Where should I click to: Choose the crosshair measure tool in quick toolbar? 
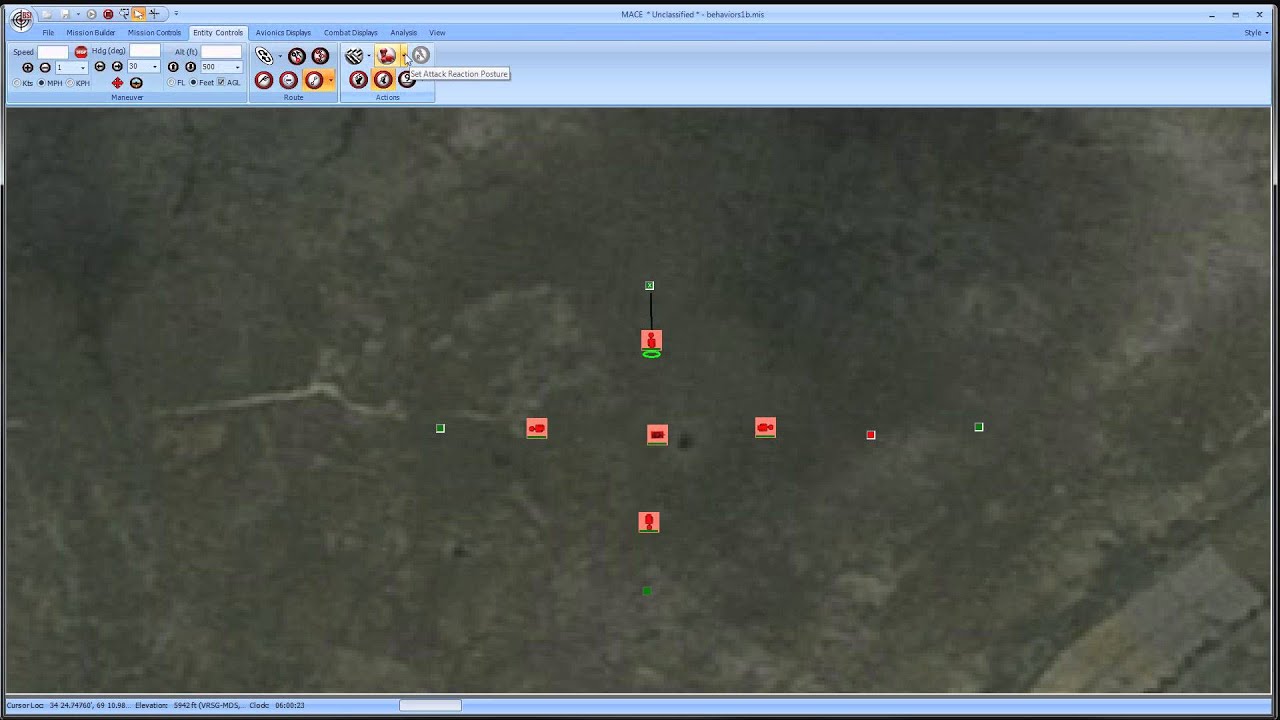[154, 14]
